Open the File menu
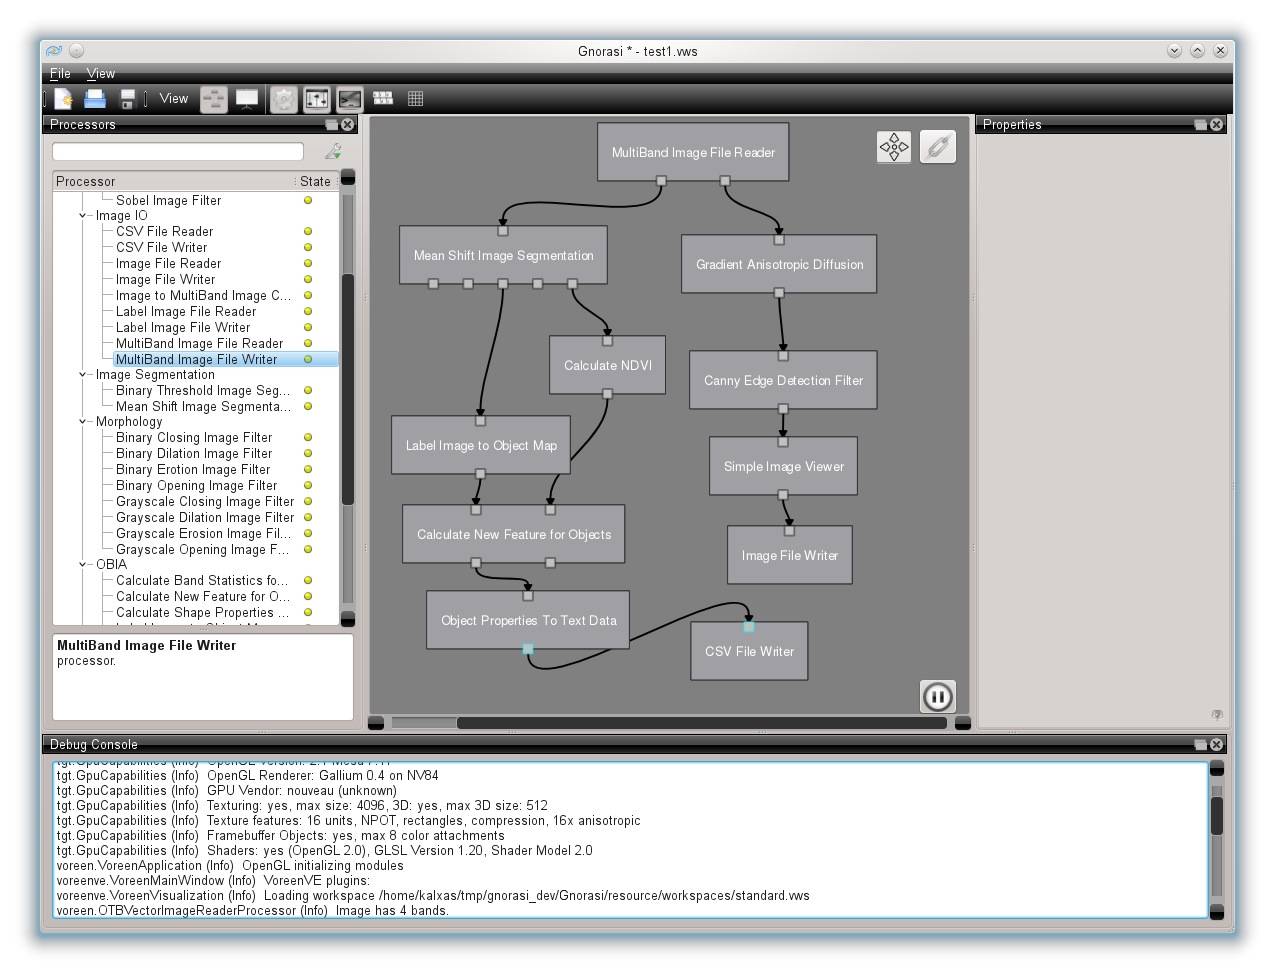This screenshot has width=1275, height=973. pyautogui.click(x=60, y=74)
